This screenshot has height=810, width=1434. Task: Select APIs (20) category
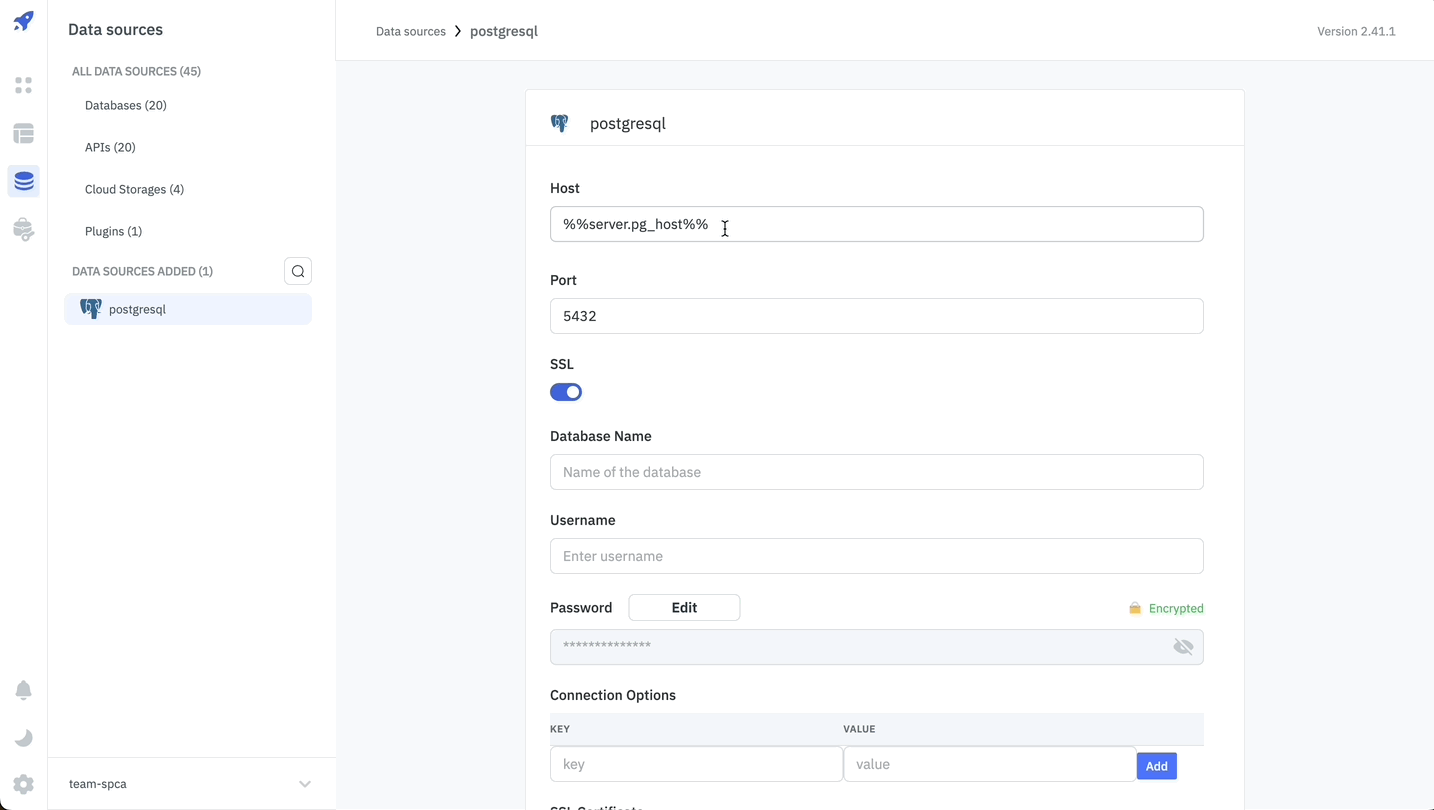tap(110, 147)
